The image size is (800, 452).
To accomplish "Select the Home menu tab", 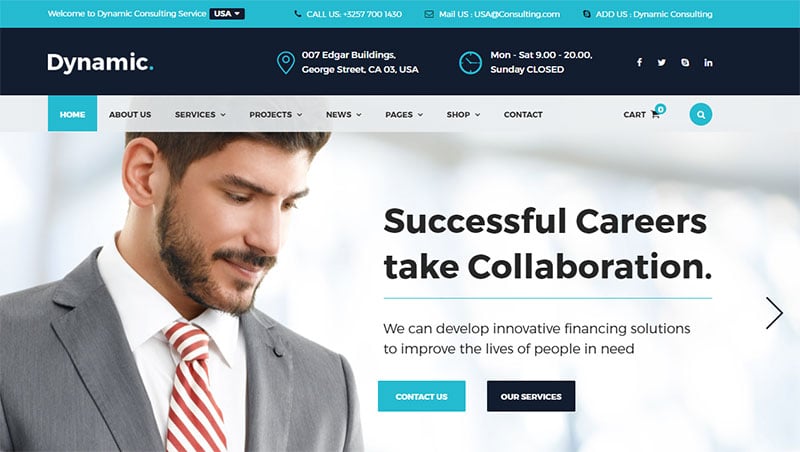I will tap(72, 114).
